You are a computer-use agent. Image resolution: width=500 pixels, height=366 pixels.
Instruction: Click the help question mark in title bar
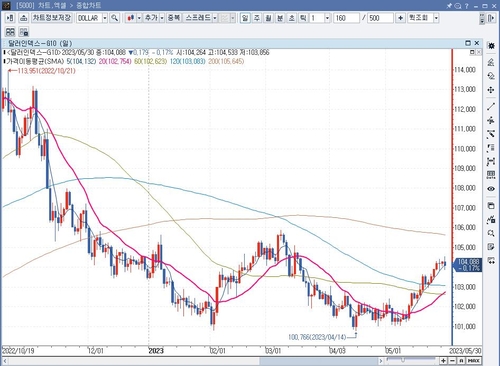tap(467, 5)
